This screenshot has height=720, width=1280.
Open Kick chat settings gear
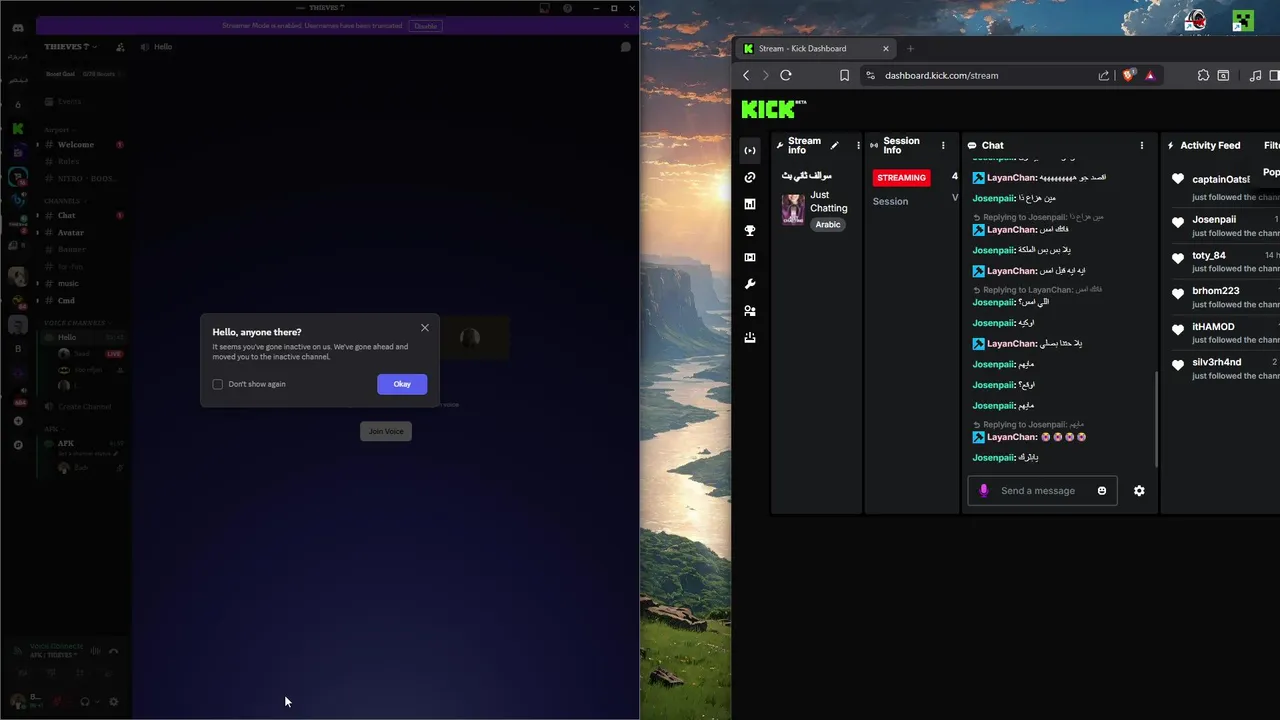(x=1139, y=491)
